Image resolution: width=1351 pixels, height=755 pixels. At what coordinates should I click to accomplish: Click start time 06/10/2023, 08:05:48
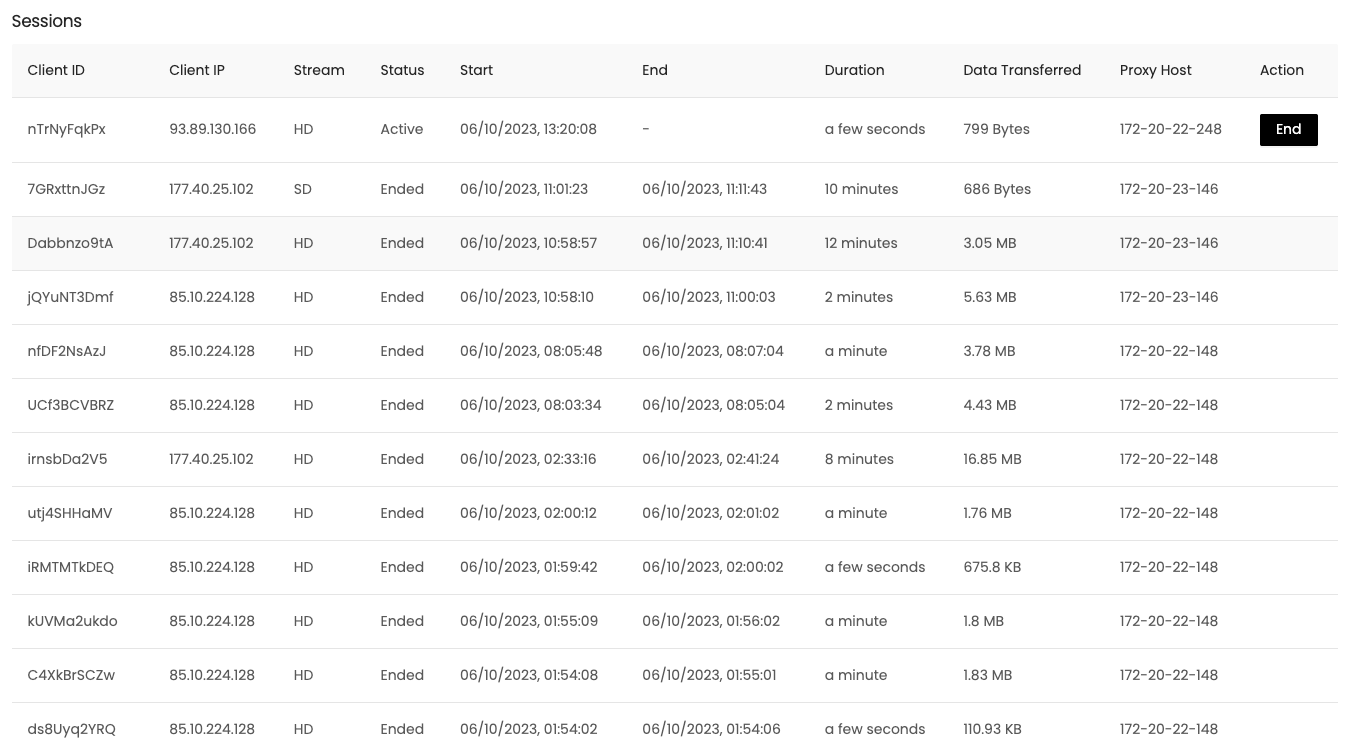point(531,351)
